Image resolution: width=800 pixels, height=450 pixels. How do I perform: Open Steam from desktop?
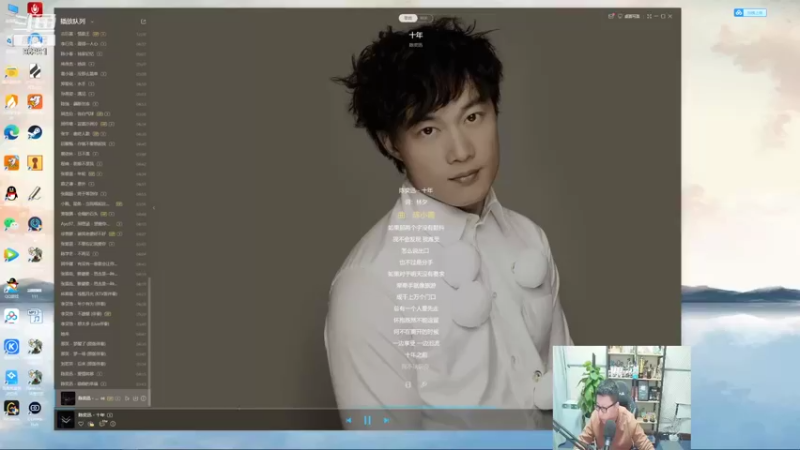point(35,133)
